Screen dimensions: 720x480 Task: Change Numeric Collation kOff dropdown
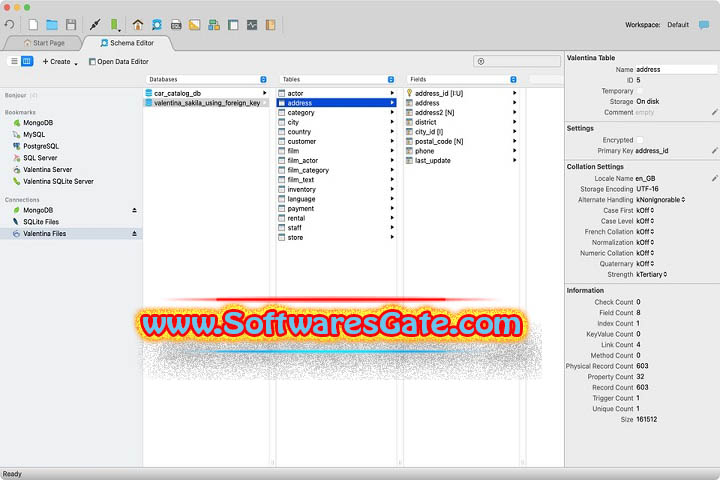coord(645,253)
